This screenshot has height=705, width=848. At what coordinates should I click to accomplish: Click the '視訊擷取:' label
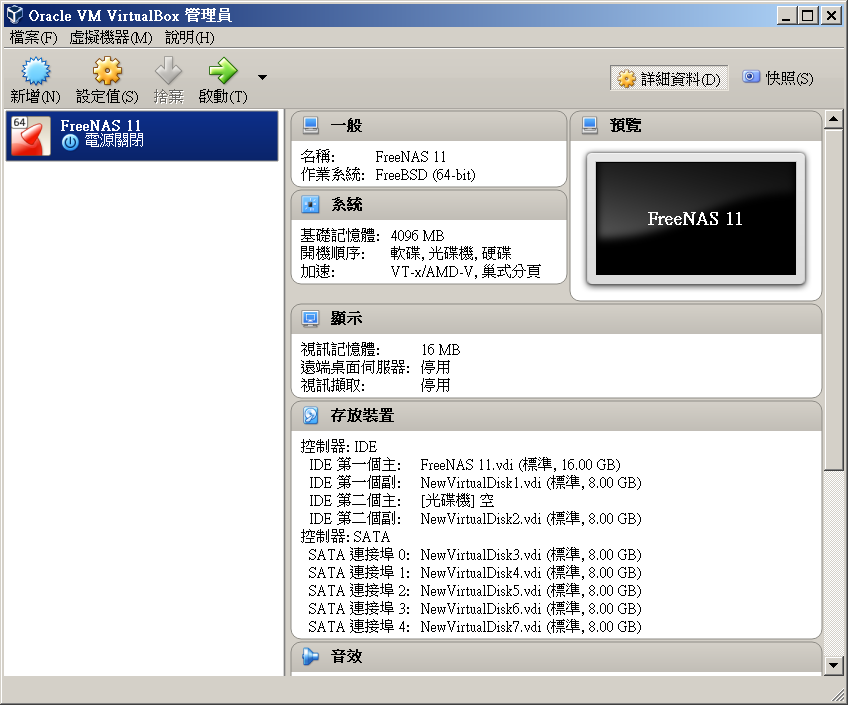click(x=333, y=385)
